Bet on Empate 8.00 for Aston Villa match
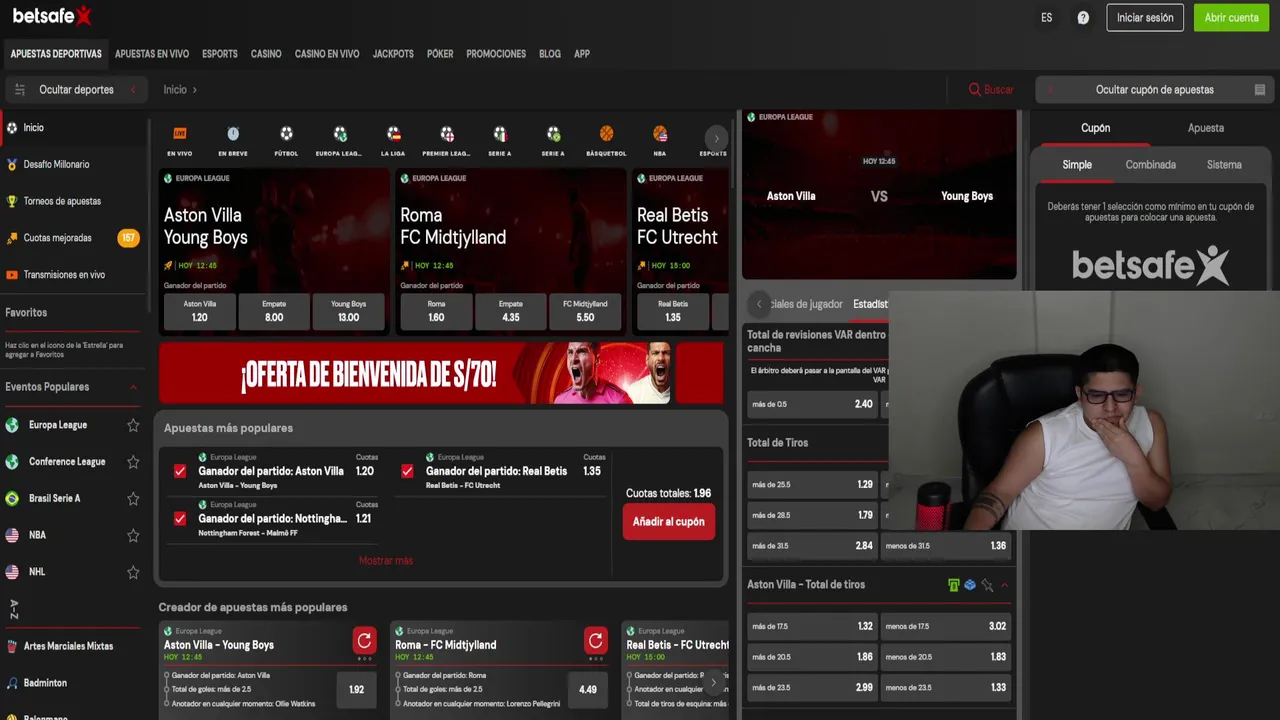The height and width of the screenshot is (720, 1280). (x=274, y=311)
